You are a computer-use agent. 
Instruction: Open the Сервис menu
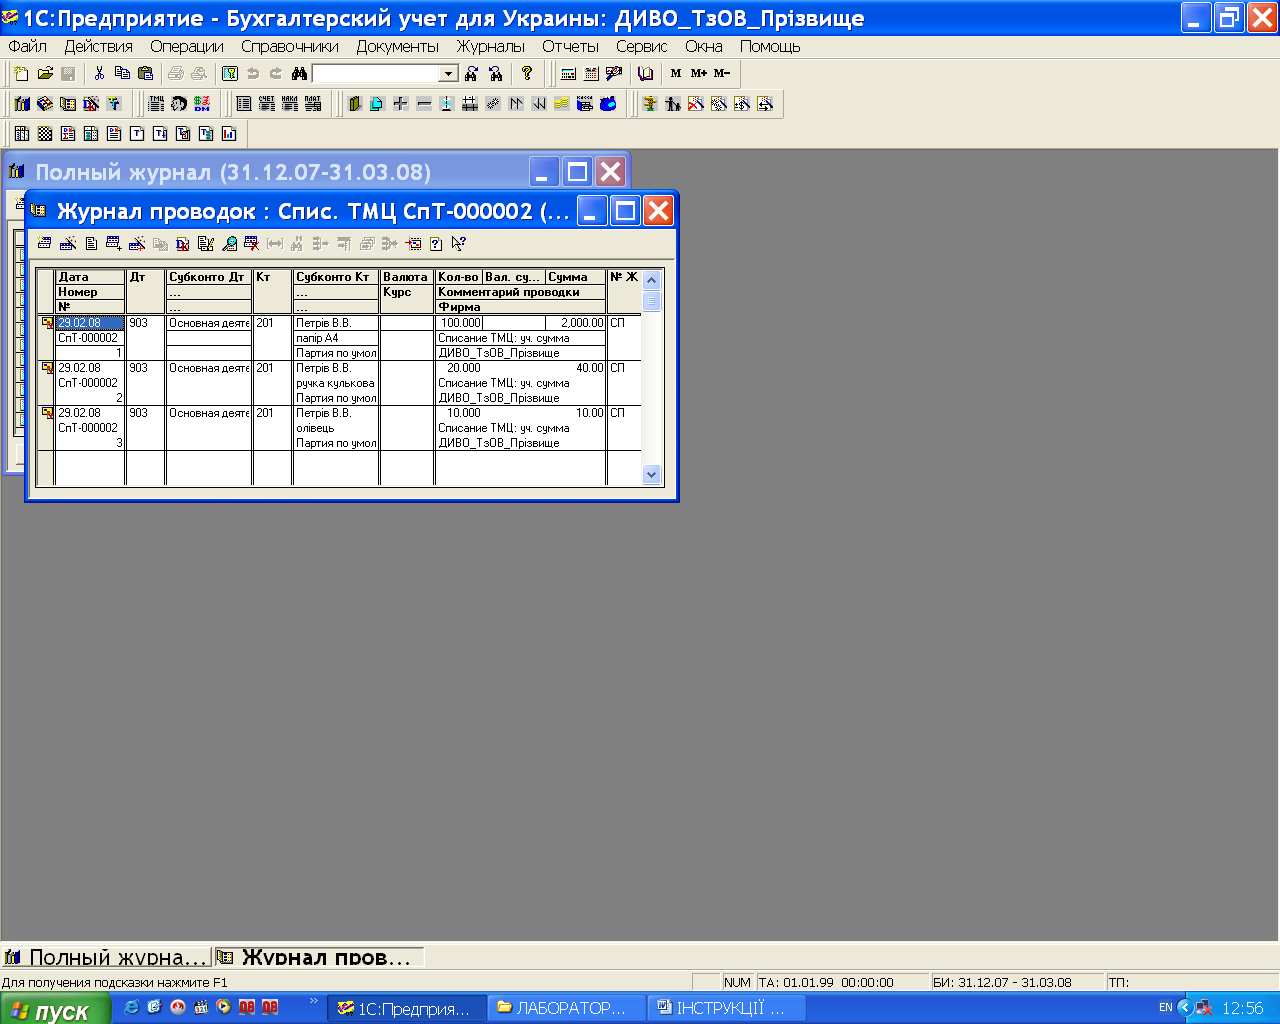pyautogui.click(x=642, y=46)
